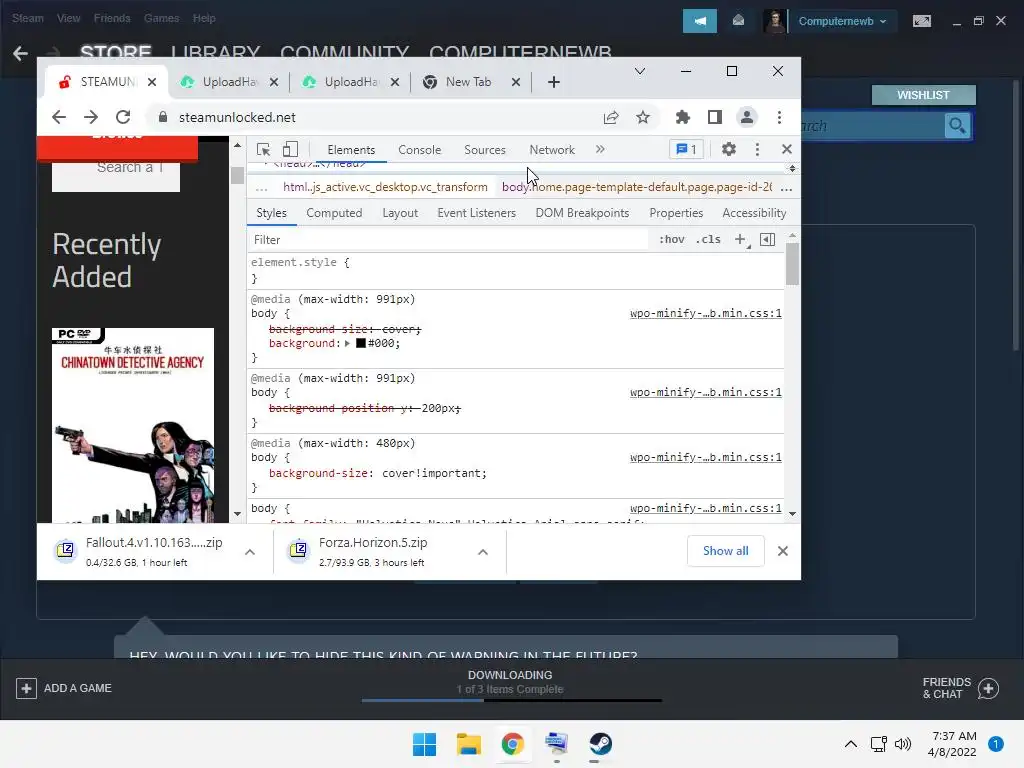The width and height of the screenshot is (1024, 768).
Task: Open the Friends menu in Steam
Action: [112, 18]
